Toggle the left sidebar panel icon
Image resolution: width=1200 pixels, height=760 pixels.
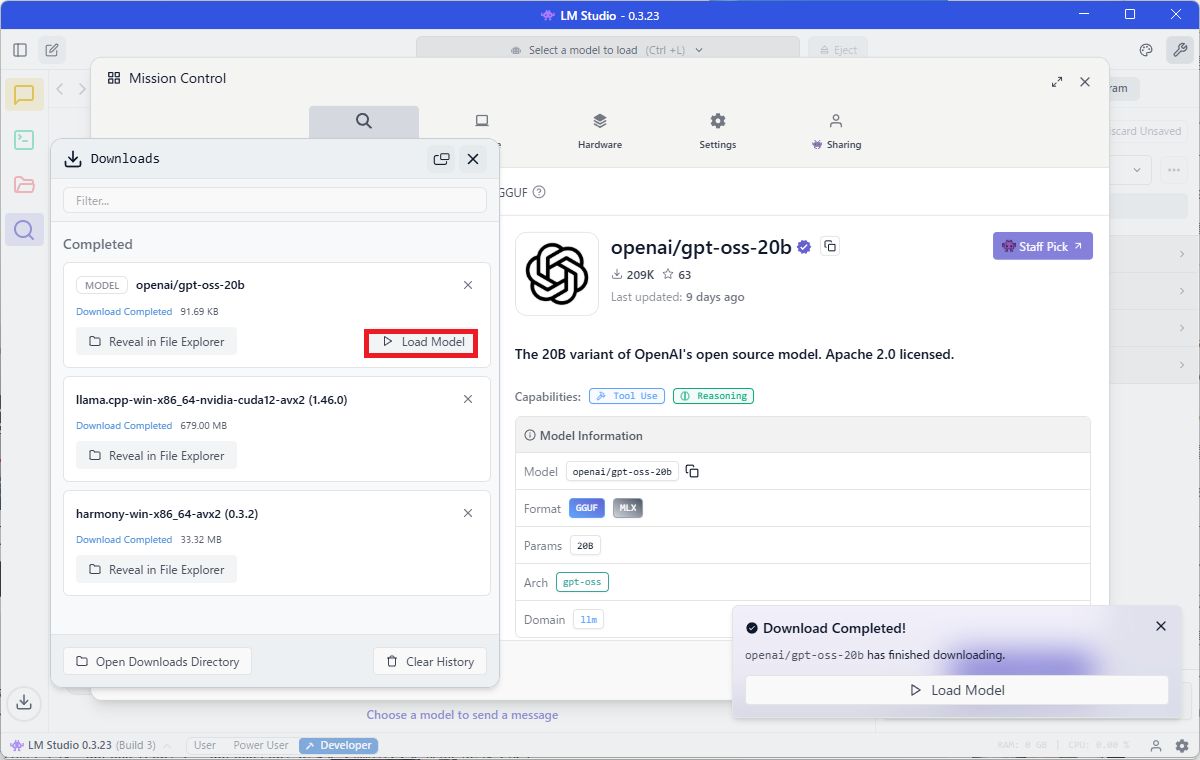pyautogui.click(x=20, y=50)
